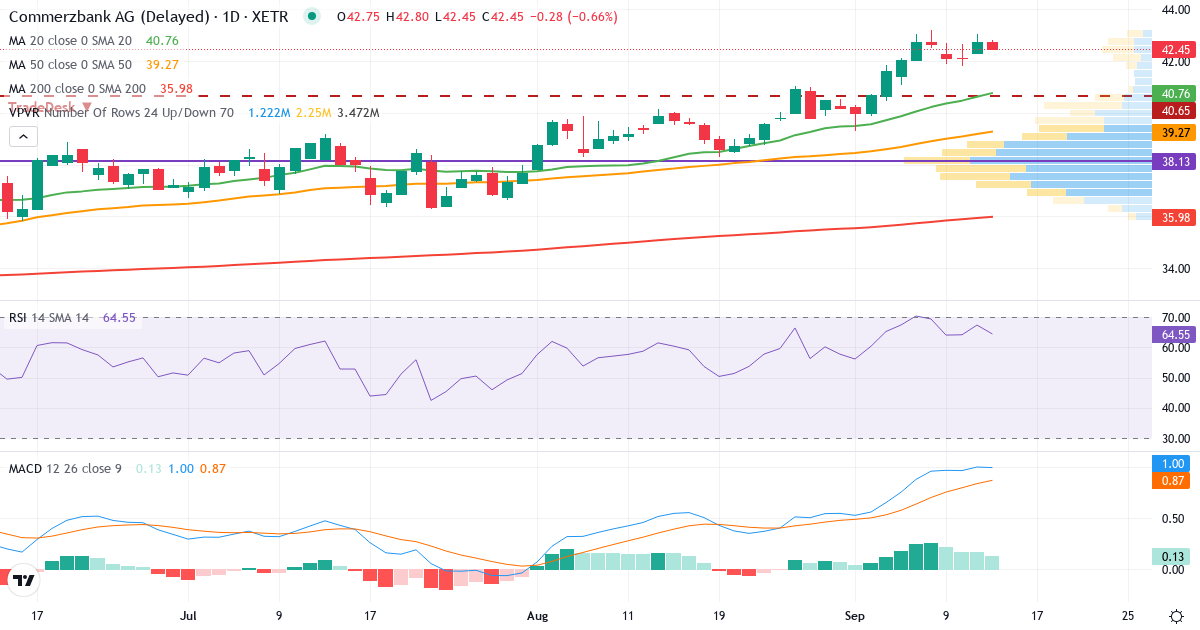Viewport: 1200px width, 630px height.
Task: Open chart settings gear icon
Action: [1175, 616]
